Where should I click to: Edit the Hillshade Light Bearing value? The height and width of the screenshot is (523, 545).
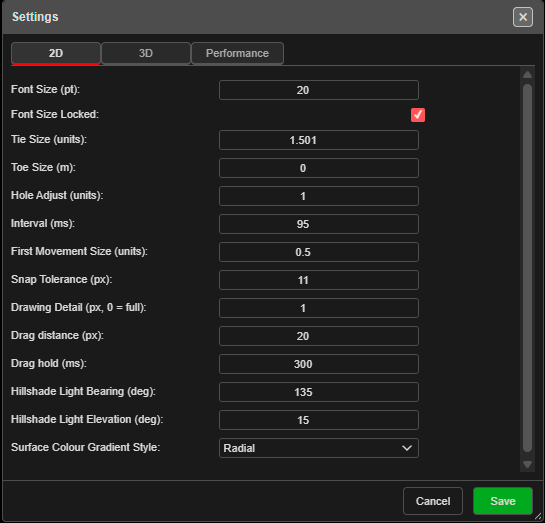pyautogui.click(x=319, y=392)
